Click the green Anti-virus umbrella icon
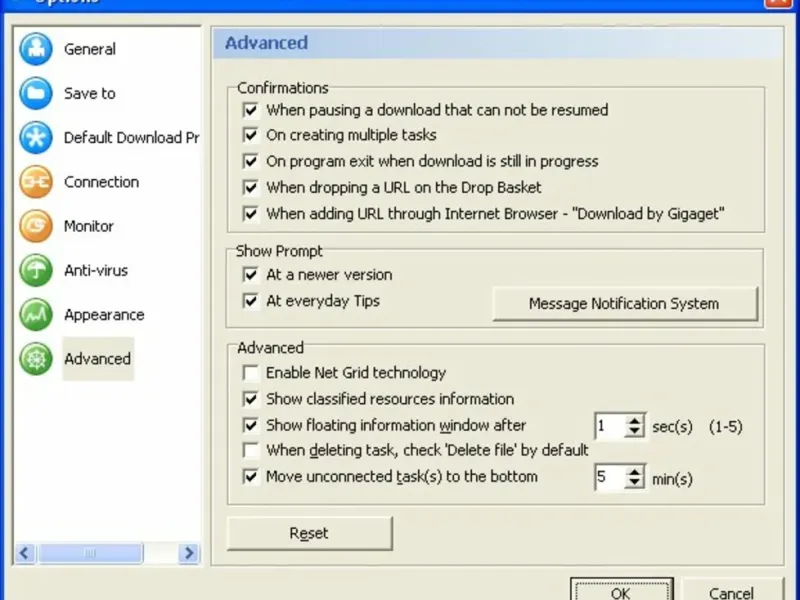 (x=36, y=270)
